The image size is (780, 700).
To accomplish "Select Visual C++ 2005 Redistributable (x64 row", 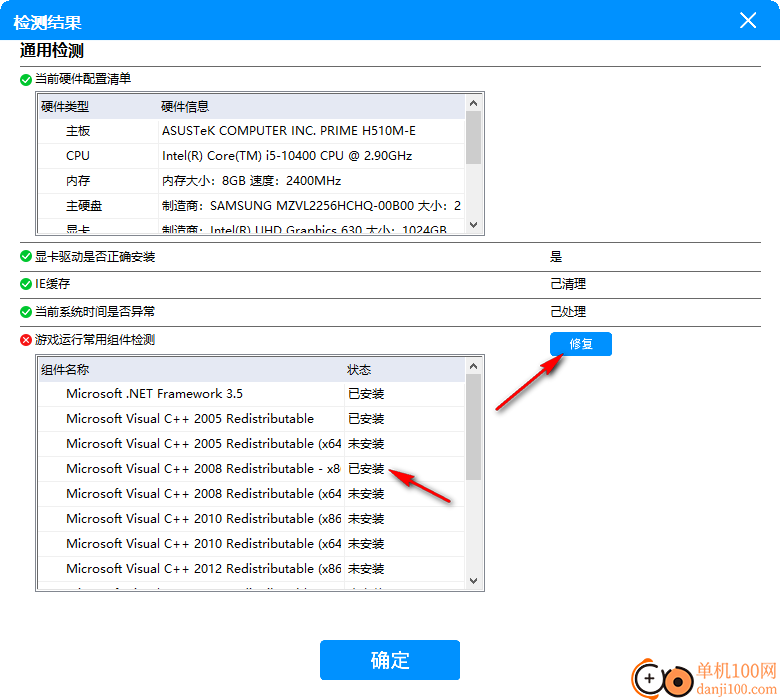I will 252,444.
